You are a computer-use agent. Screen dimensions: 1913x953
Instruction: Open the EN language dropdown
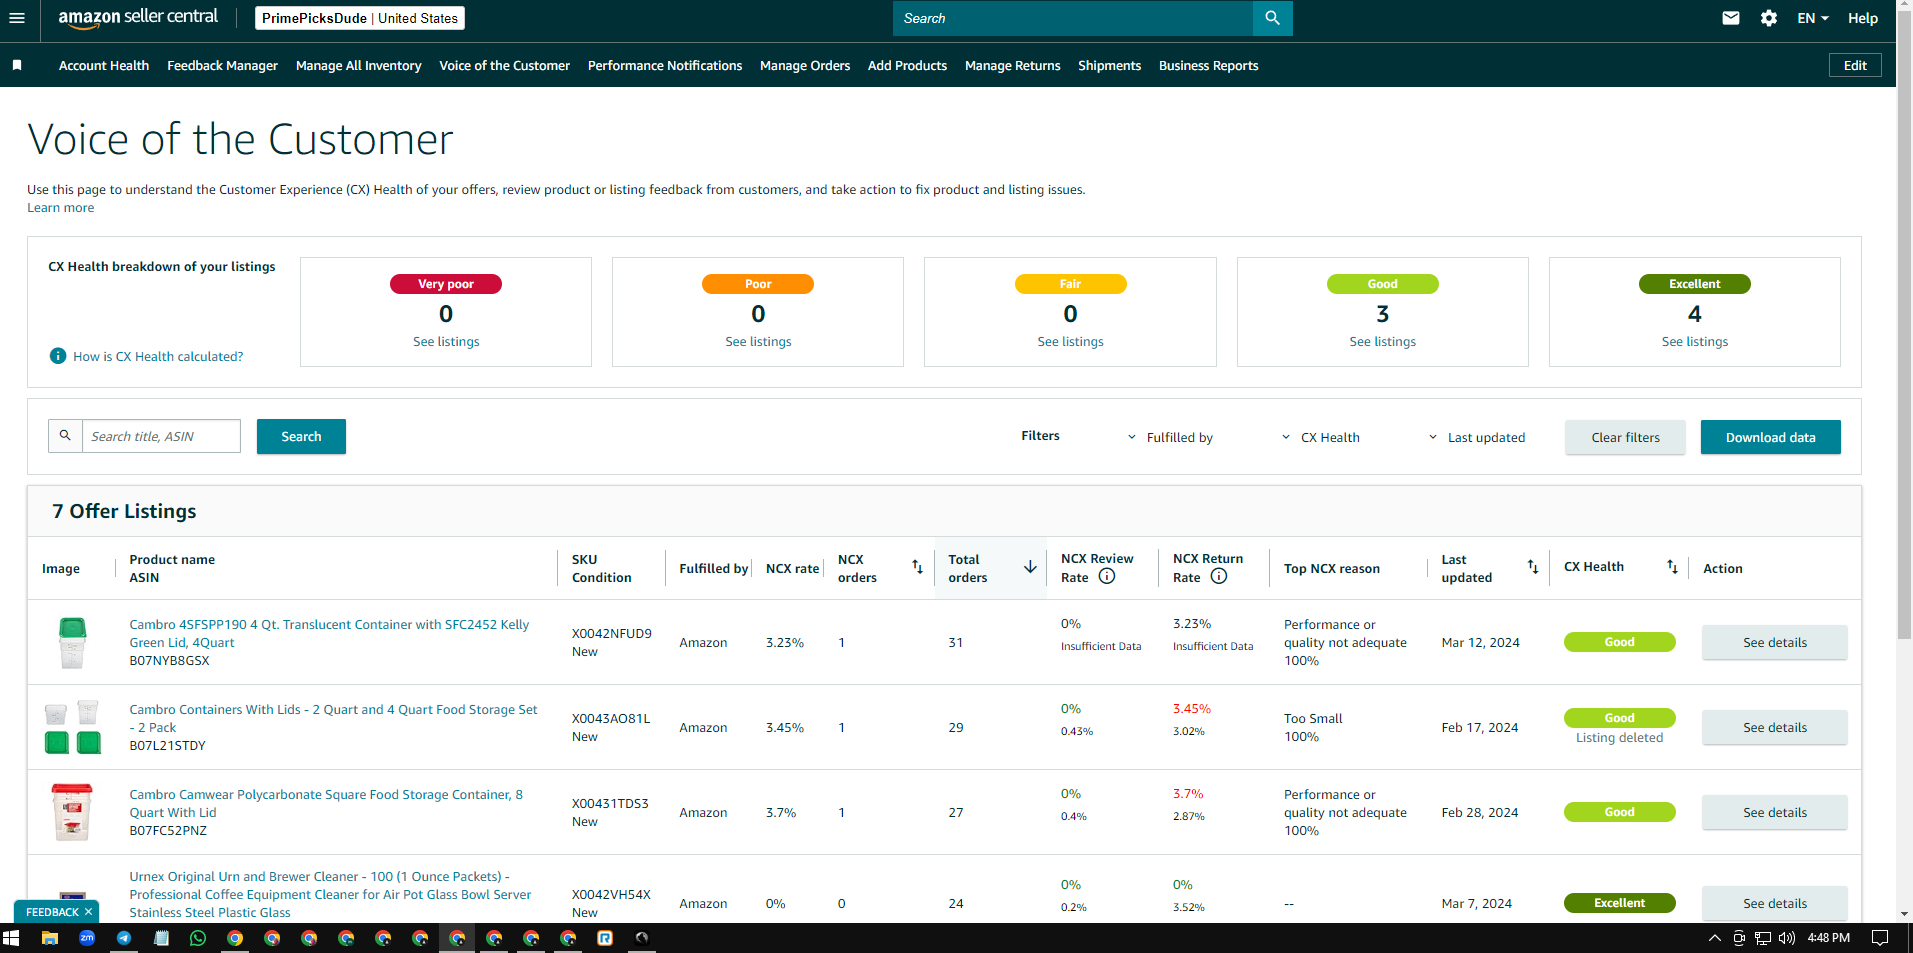[1813, 18]
